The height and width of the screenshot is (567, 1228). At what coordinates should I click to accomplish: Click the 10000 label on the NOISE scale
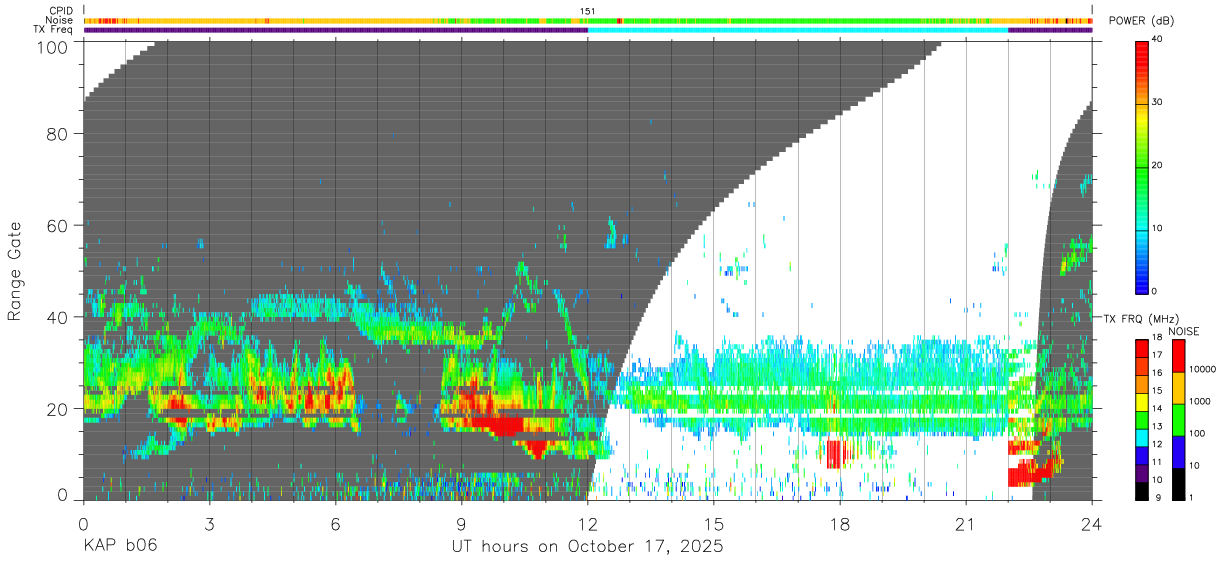pyautogui.click(x=1203, y=369)
